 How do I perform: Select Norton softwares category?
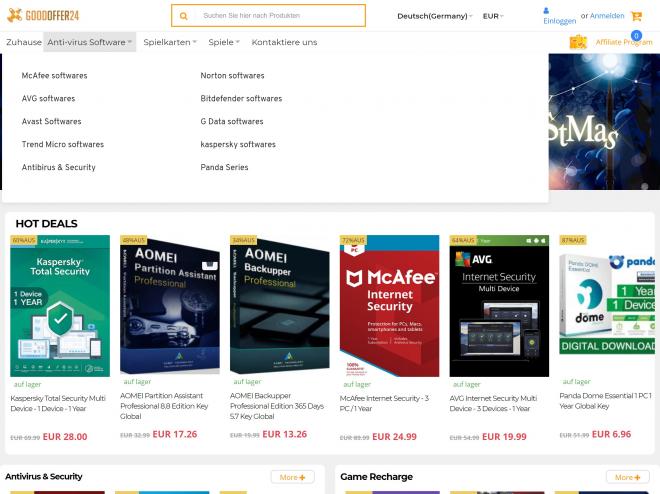pyautogui.click(x=232, y=76)
